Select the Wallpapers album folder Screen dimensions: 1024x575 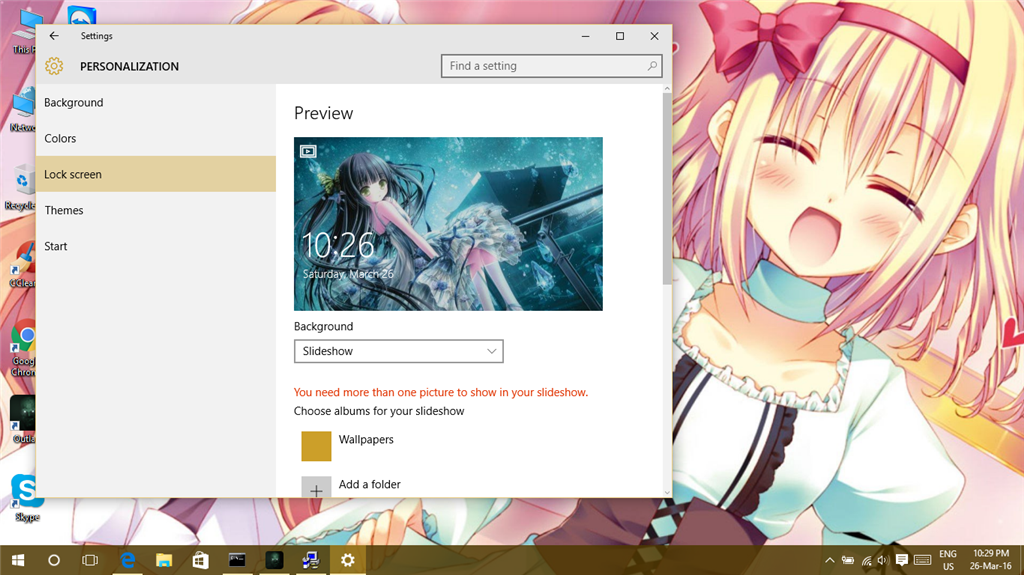tap(366, 440)
